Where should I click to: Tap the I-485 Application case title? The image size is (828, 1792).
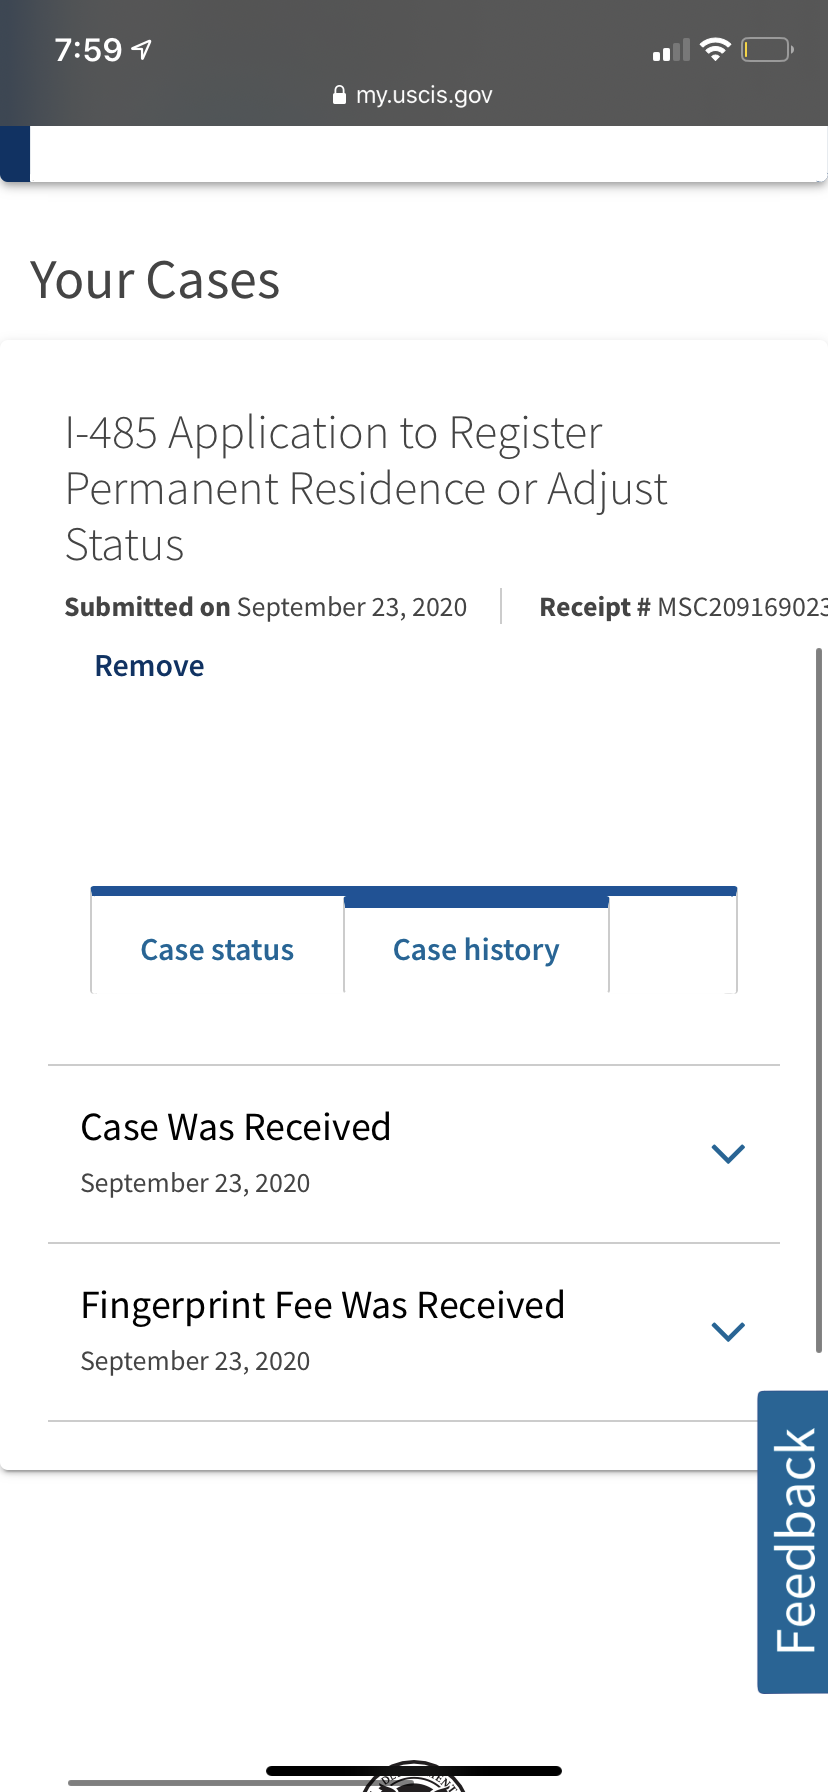(366, 489)
